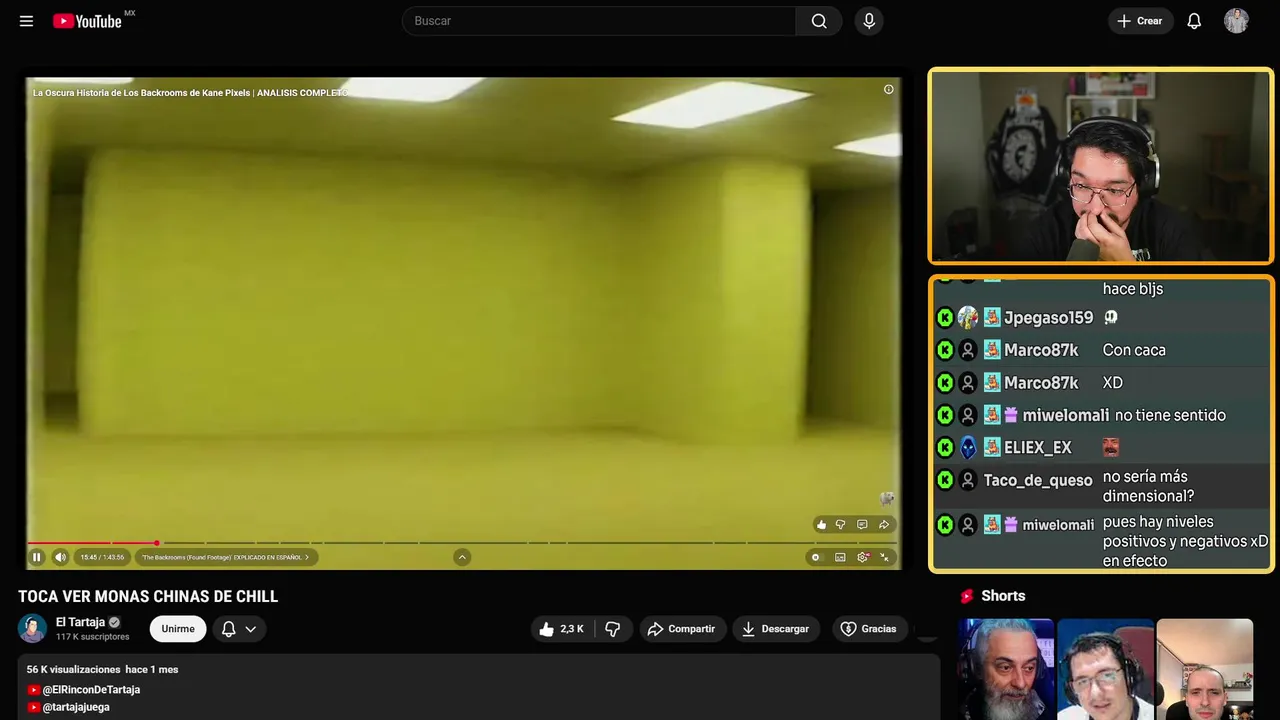
Task: Open the El Tartaja channel name link
Action: (80, 622)
